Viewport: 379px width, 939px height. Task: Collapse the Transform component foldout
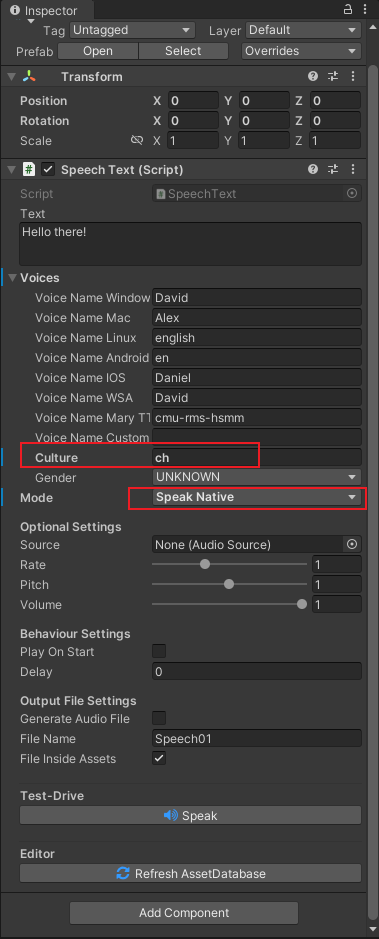(x=11, y=77)
